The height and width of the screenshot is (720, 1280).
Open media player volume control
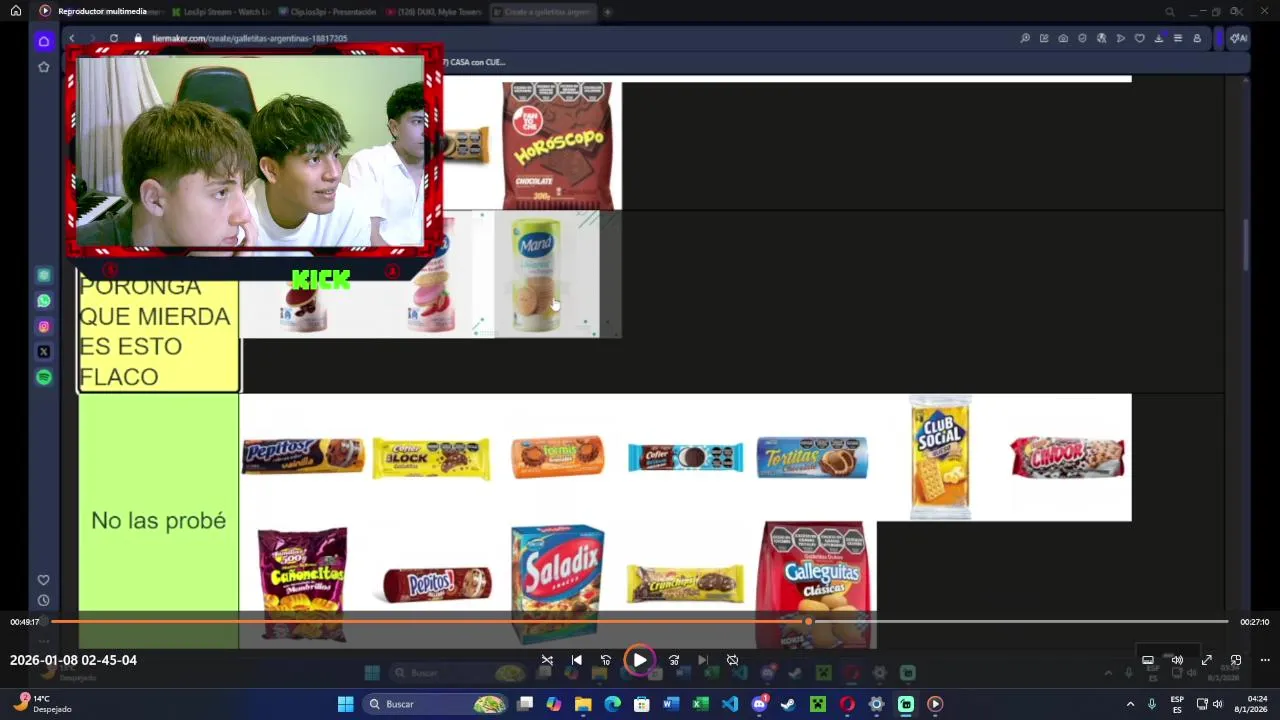point(1177,660)
